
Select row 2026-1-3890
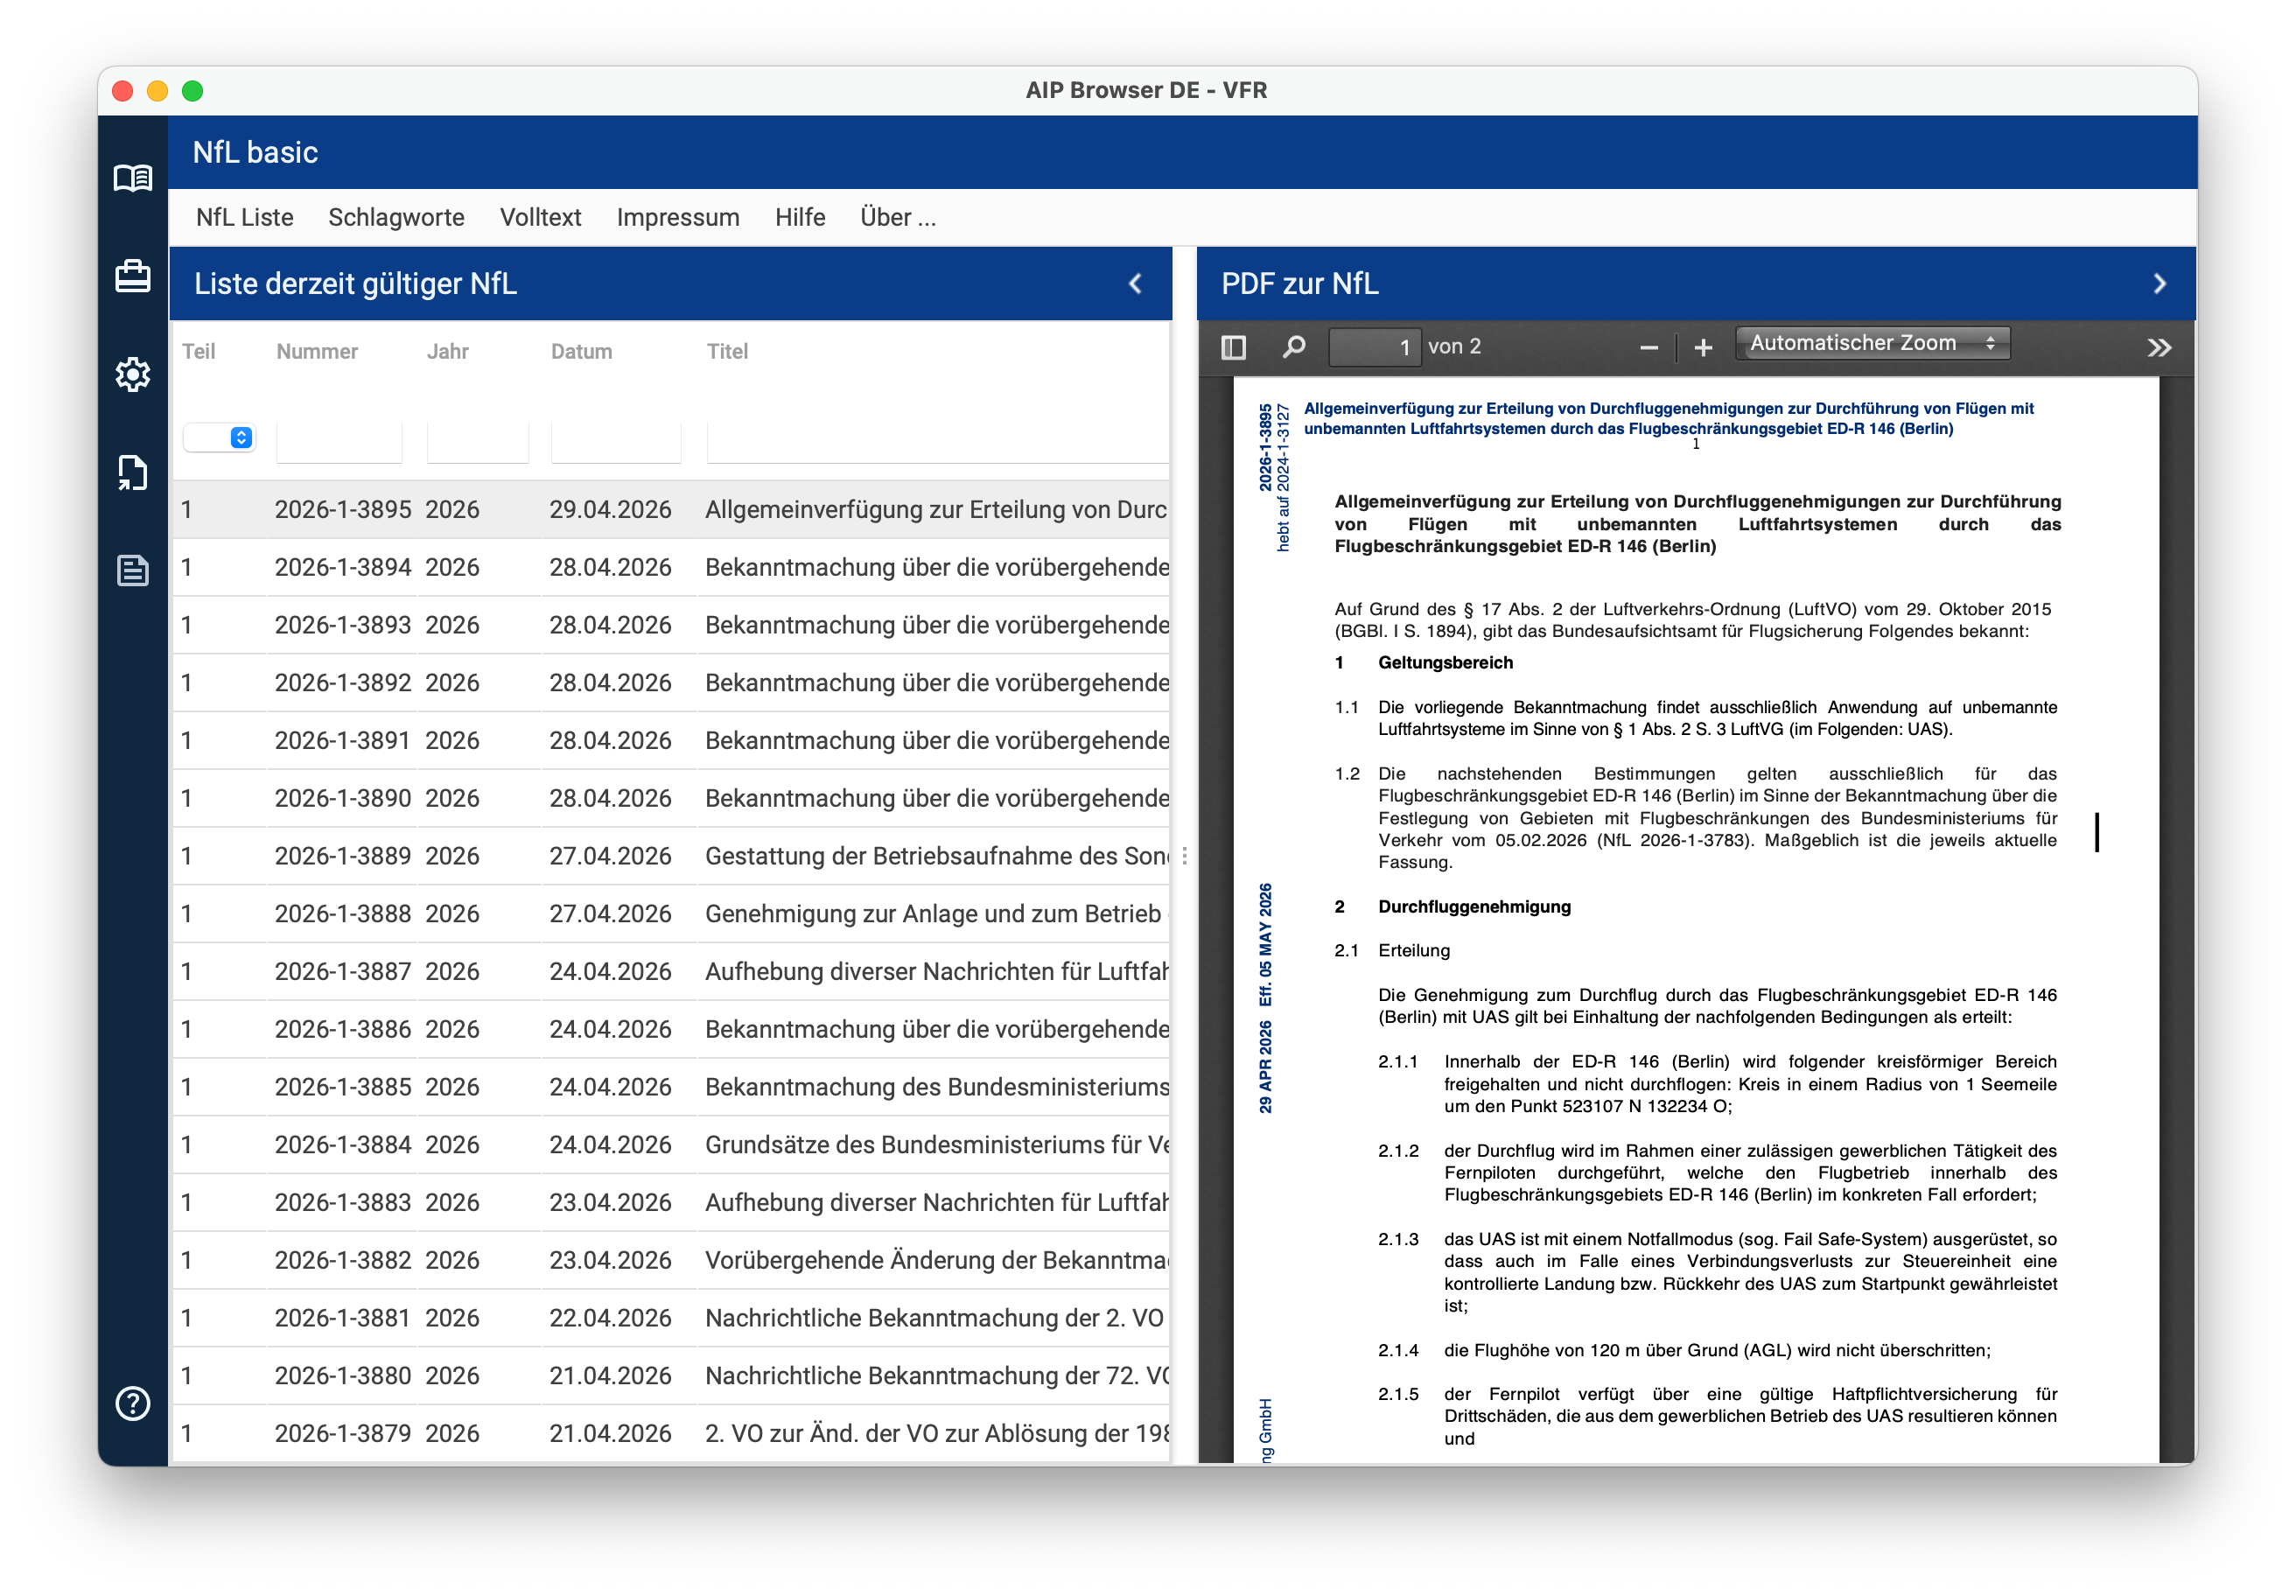(x=671, y=799)
